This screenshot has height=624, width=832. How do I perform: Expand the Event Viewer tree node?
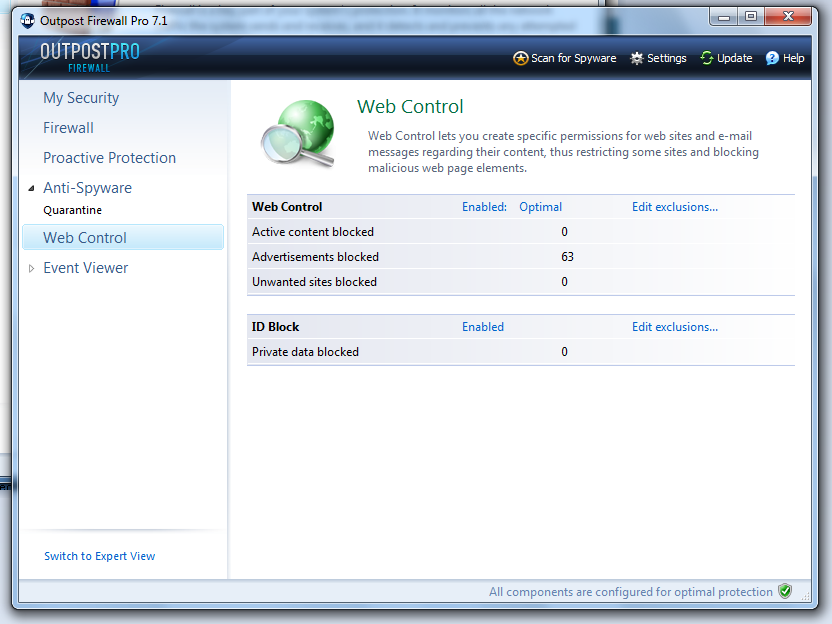pos(31,268)
